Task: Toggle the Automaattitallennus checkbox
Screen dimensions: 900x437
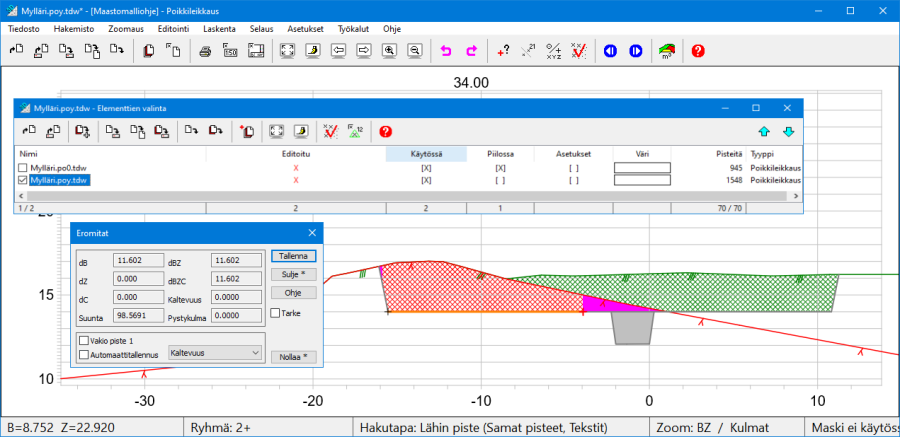Action: point(84,353)
